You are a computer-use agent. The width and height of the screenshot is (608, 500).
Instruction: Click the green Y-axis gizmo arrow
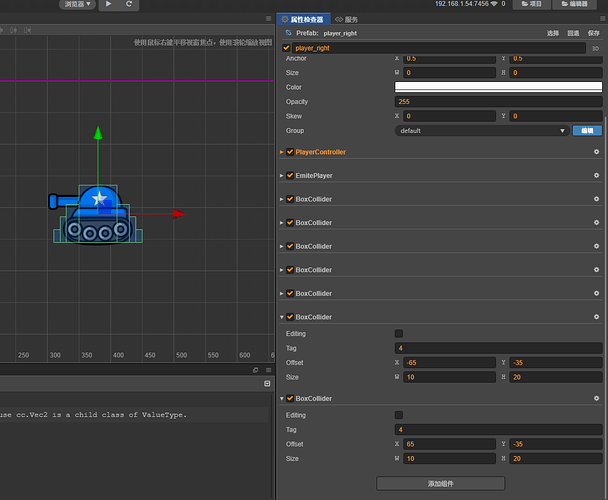click(97, 133)
